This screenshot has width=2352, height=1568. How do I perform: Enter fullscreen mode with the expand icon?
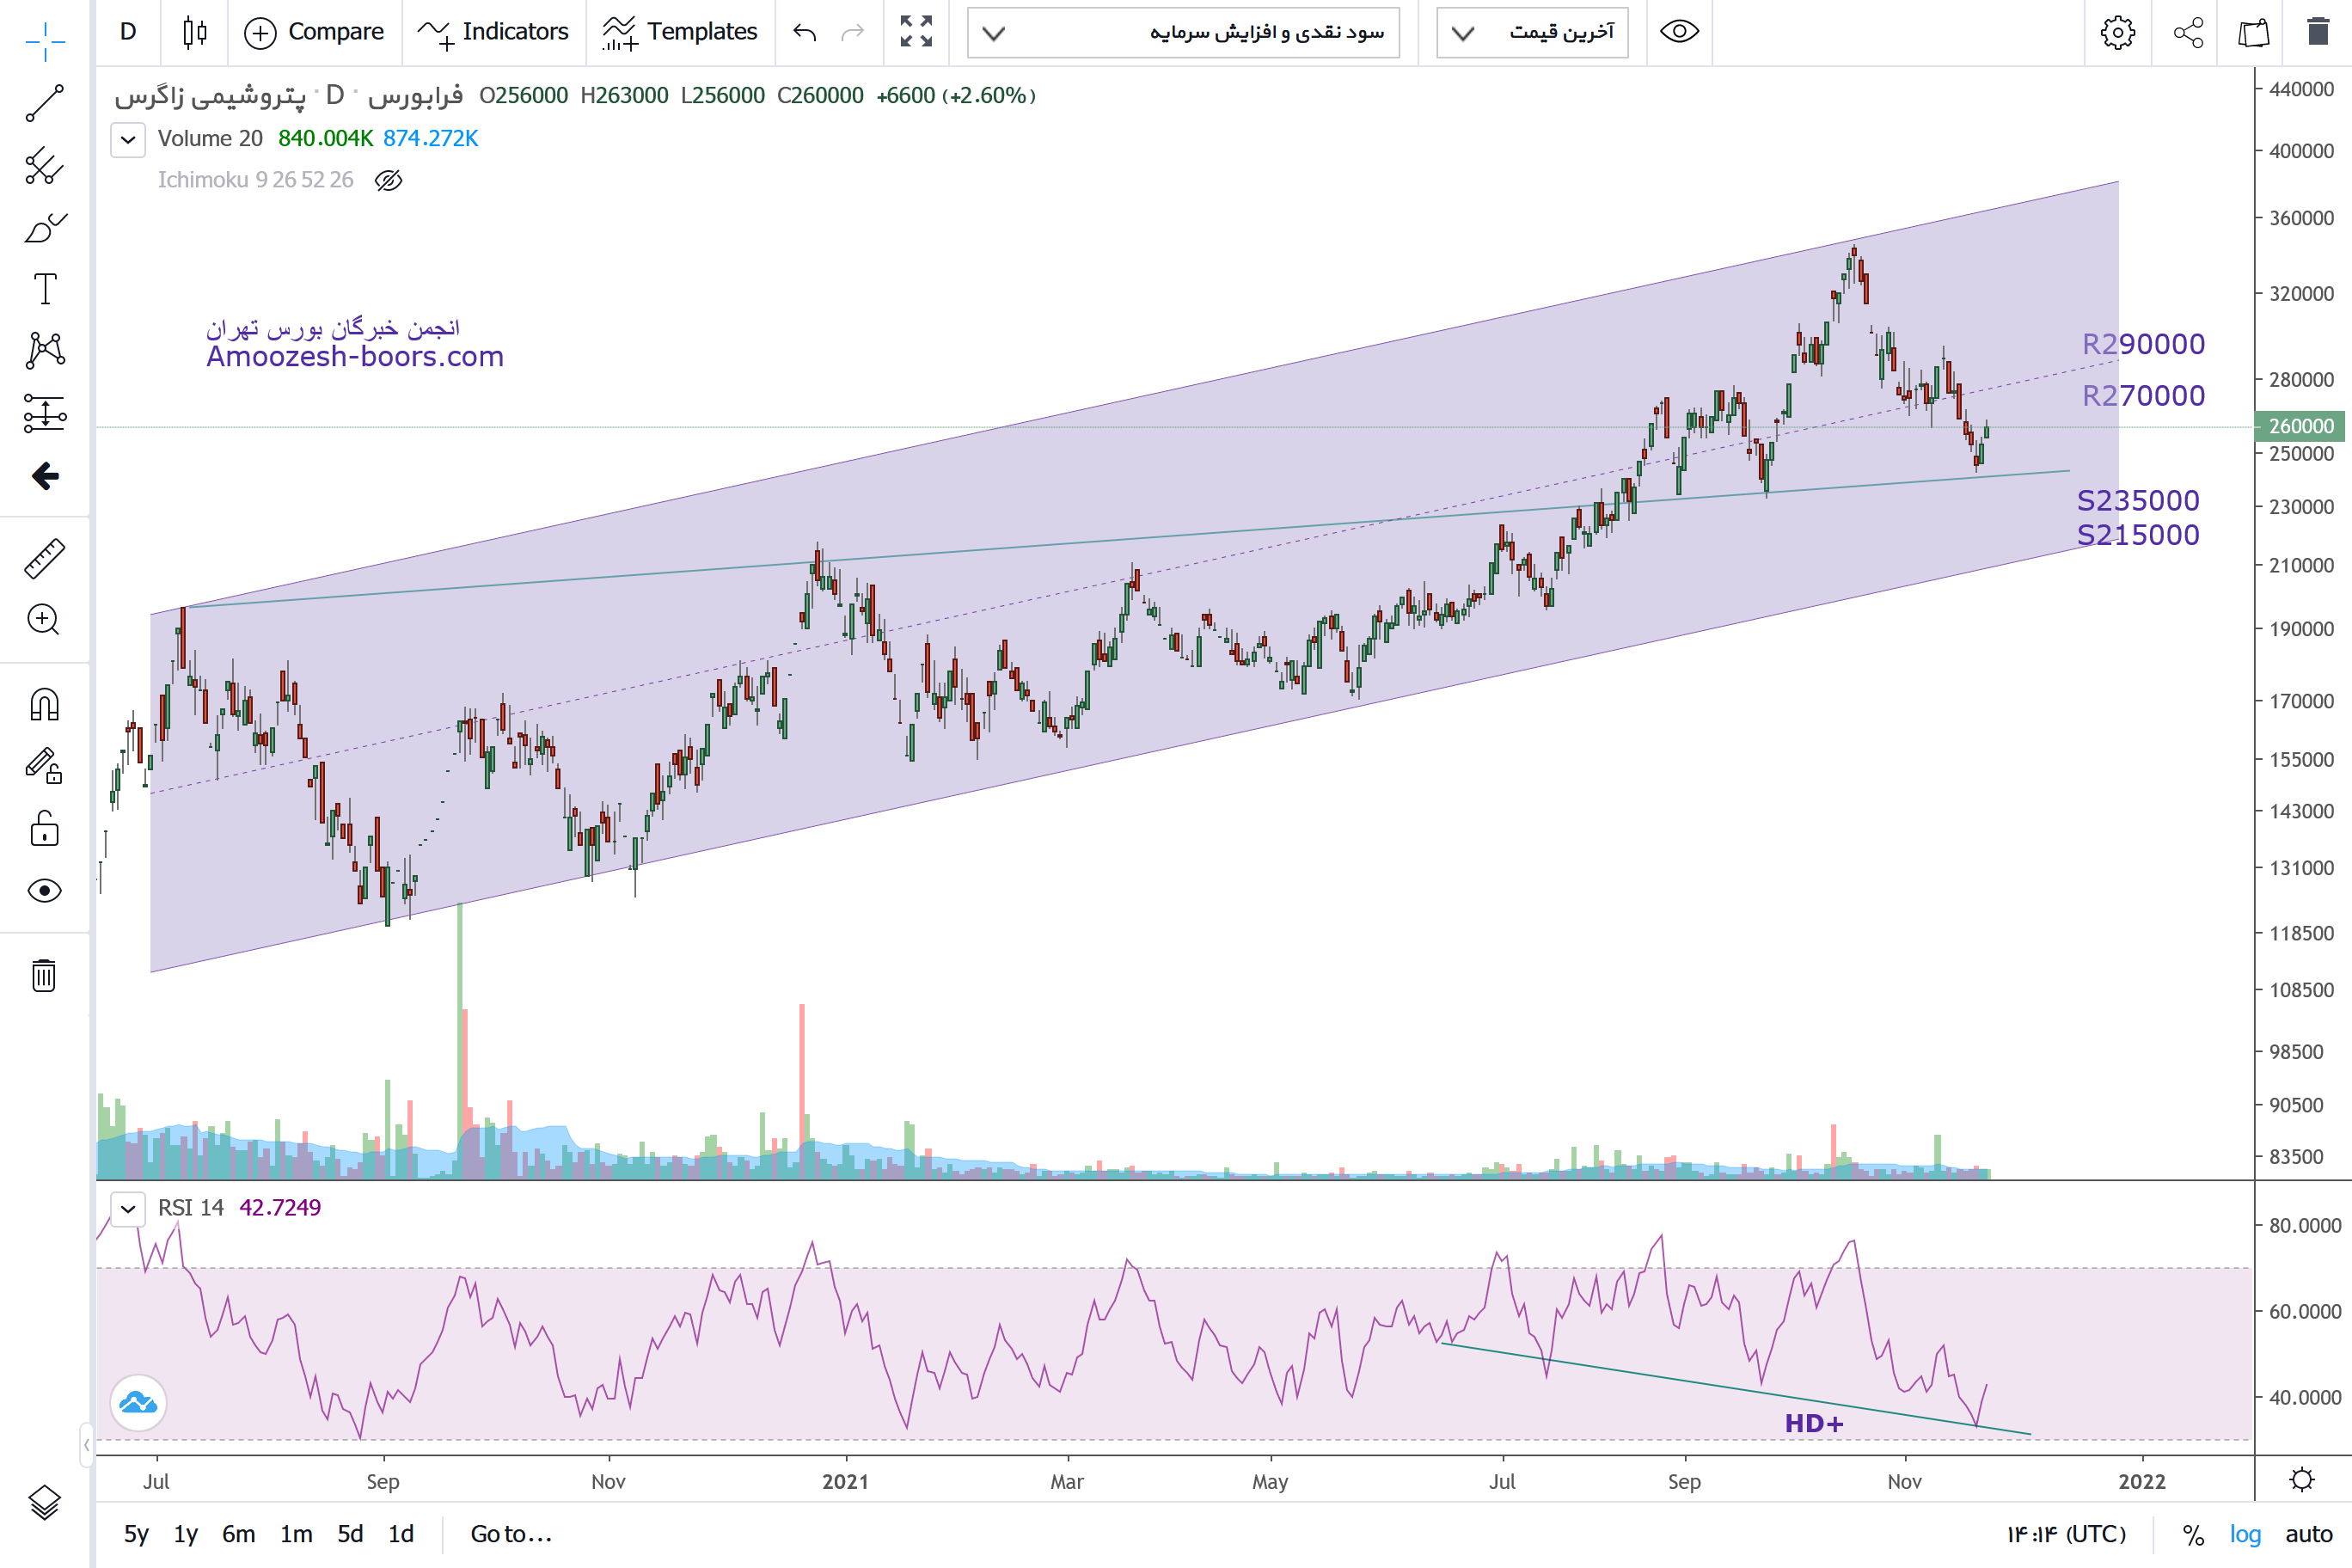[x=915, y=32]
